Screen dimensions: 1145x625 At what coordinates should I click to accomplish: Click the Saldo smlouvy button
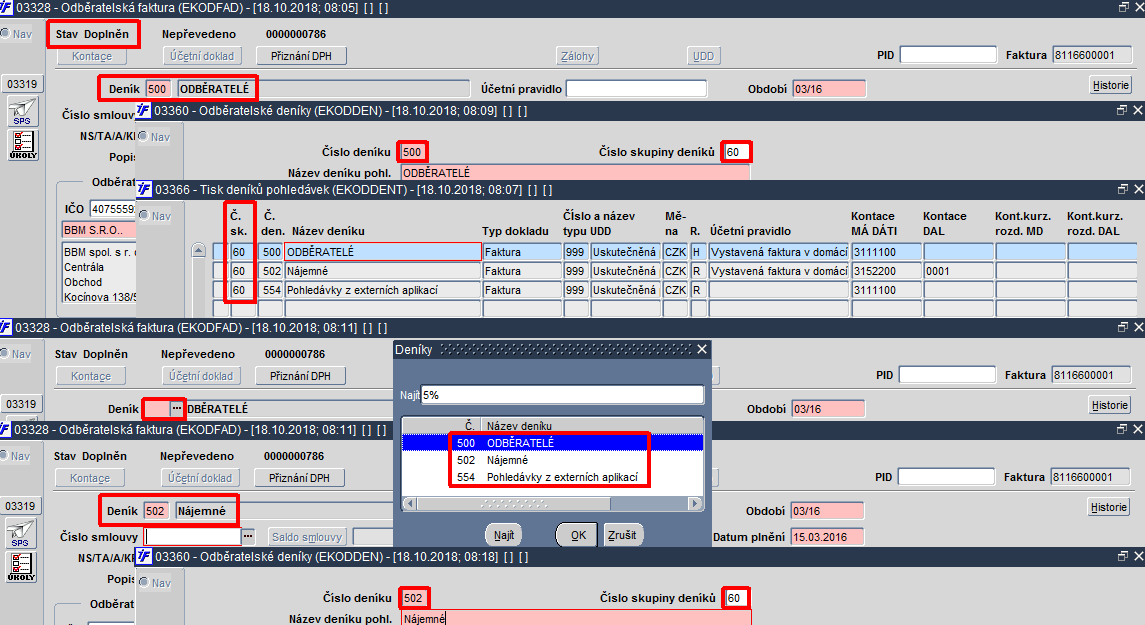(x=307, y=537)
